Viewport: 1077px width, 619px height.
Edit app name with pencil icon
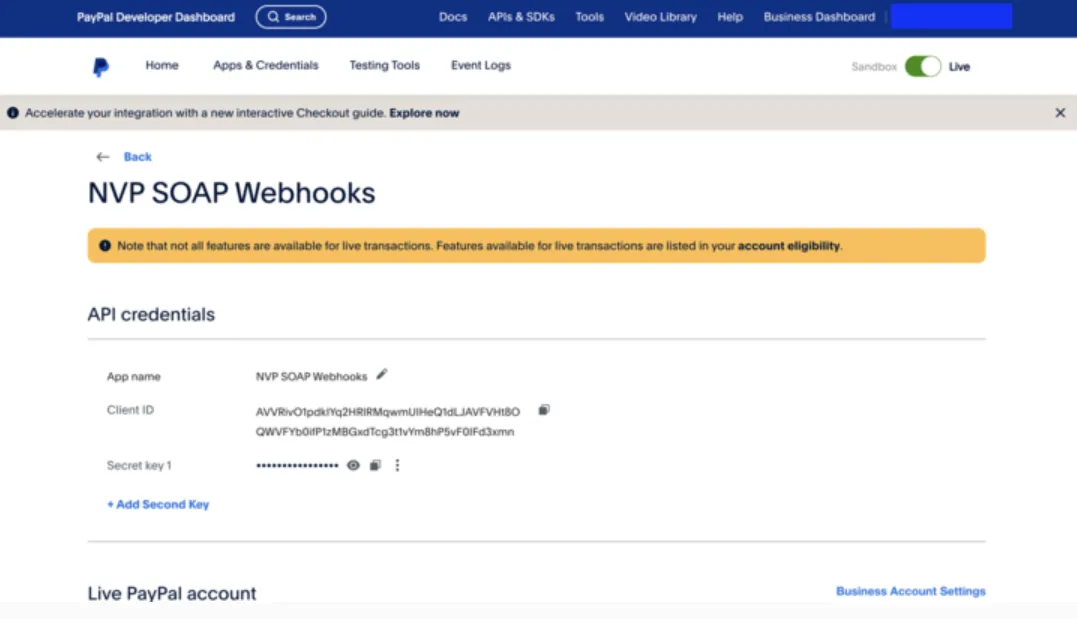click(382, 374)
